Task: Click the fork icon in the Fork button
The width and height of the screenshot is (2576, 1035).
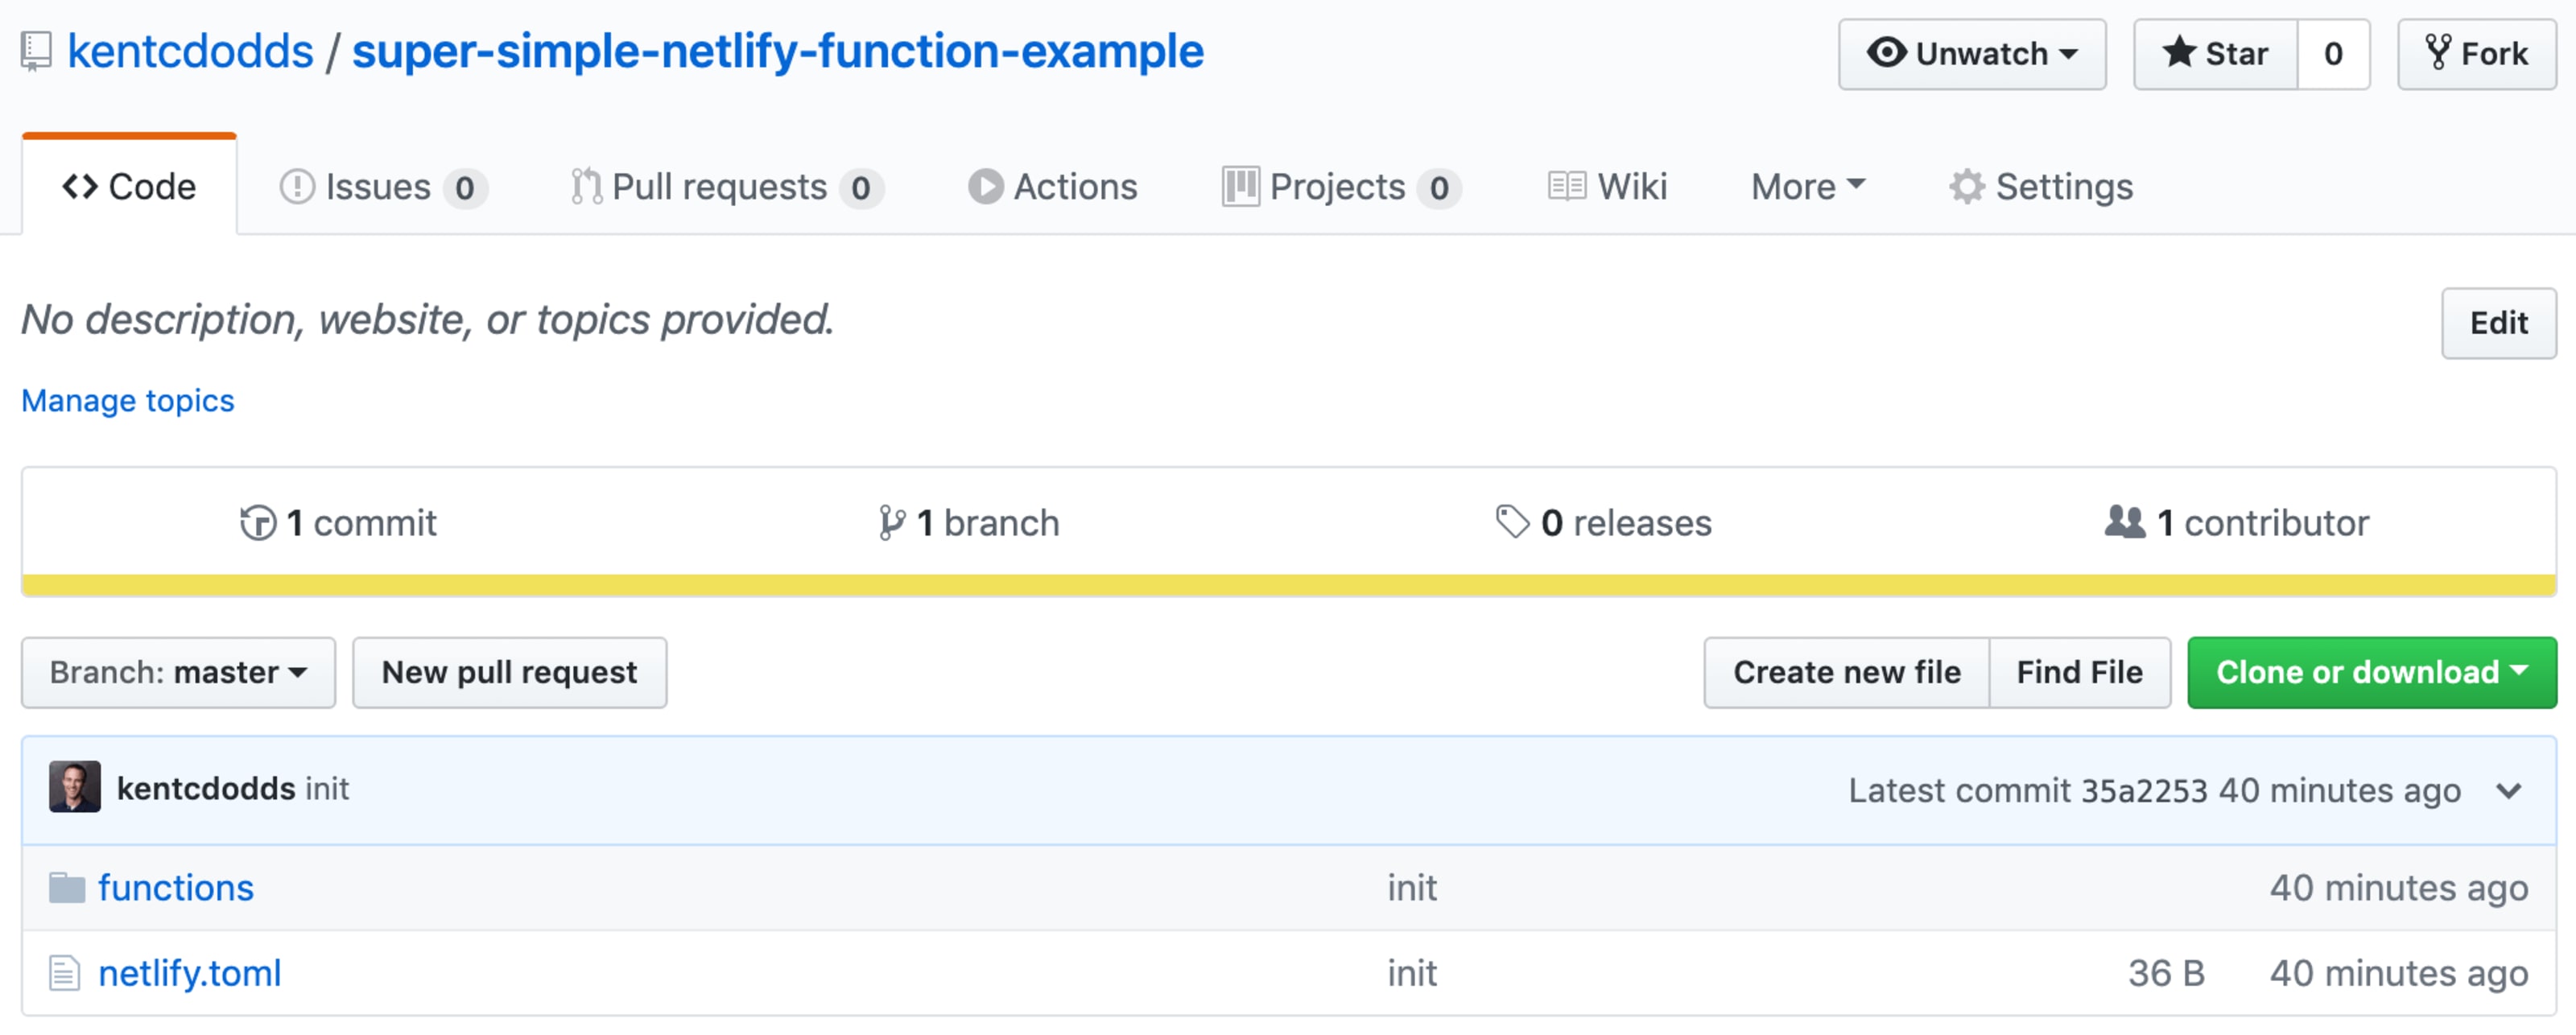Action: click(x=2439, y=52)
